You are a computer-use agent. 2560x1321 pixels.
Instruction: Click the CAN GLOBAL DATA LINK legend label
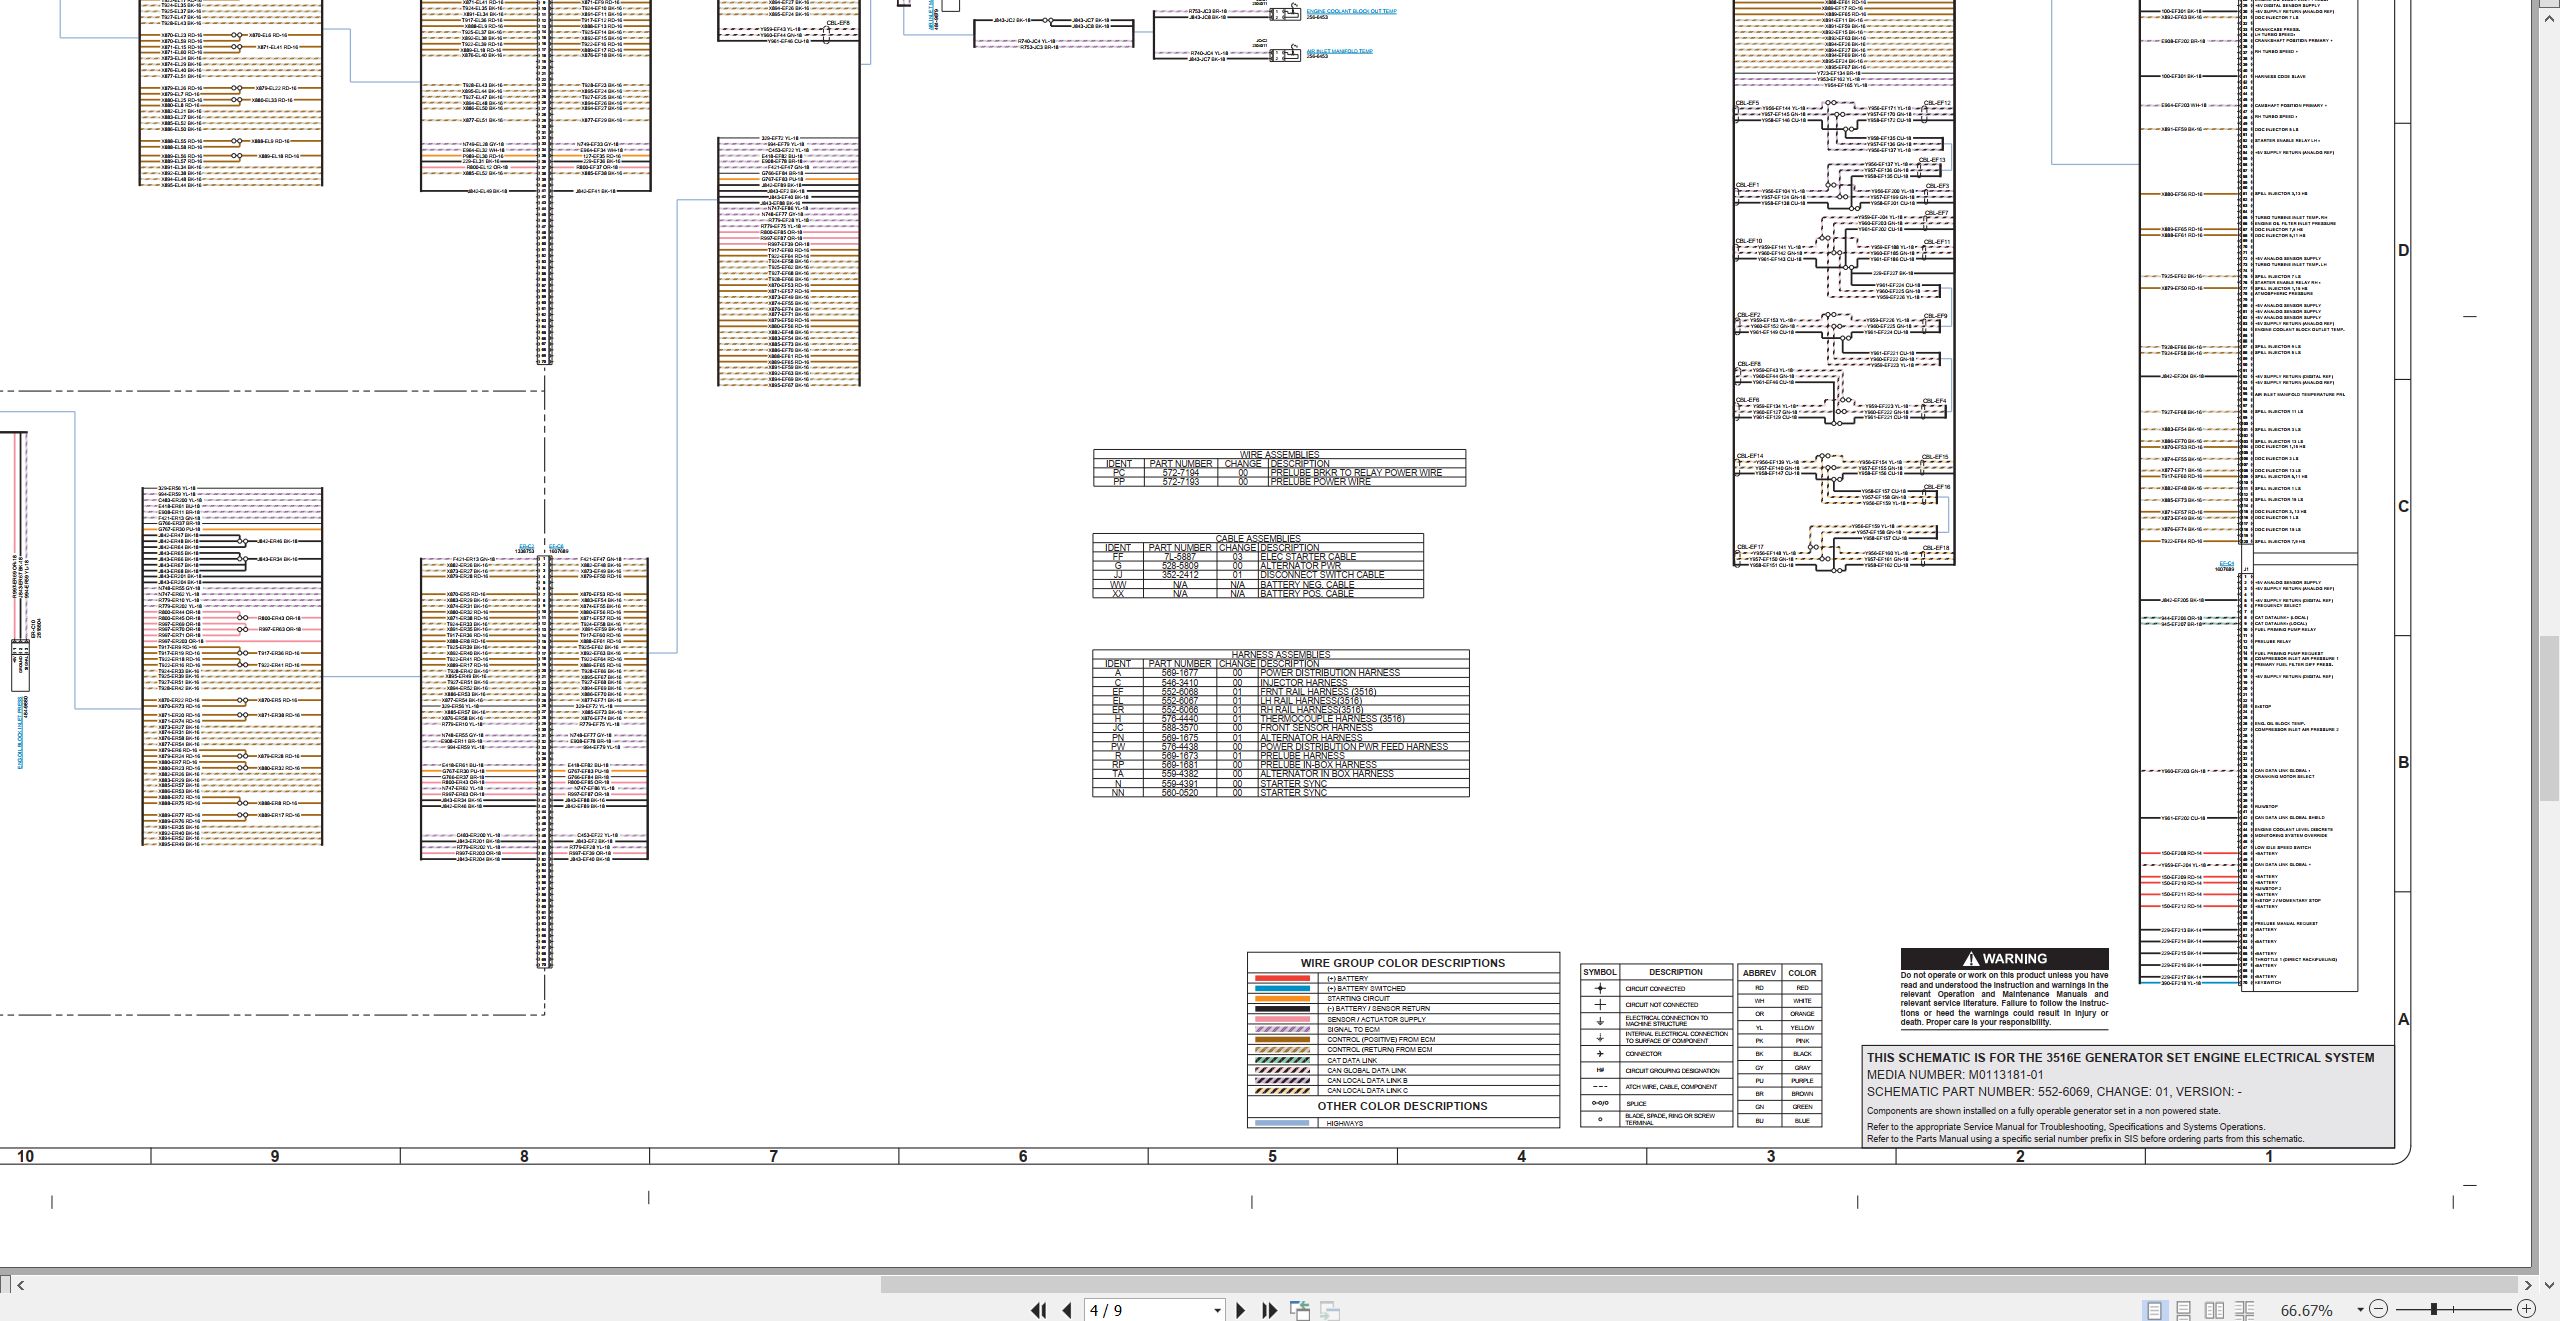tap(1366, 1070)
